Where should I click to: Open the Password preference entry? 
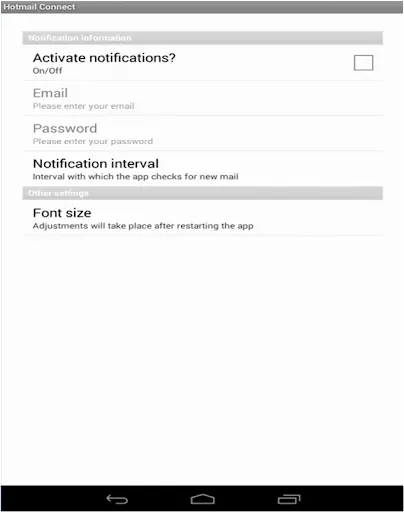tap(203, 134)
